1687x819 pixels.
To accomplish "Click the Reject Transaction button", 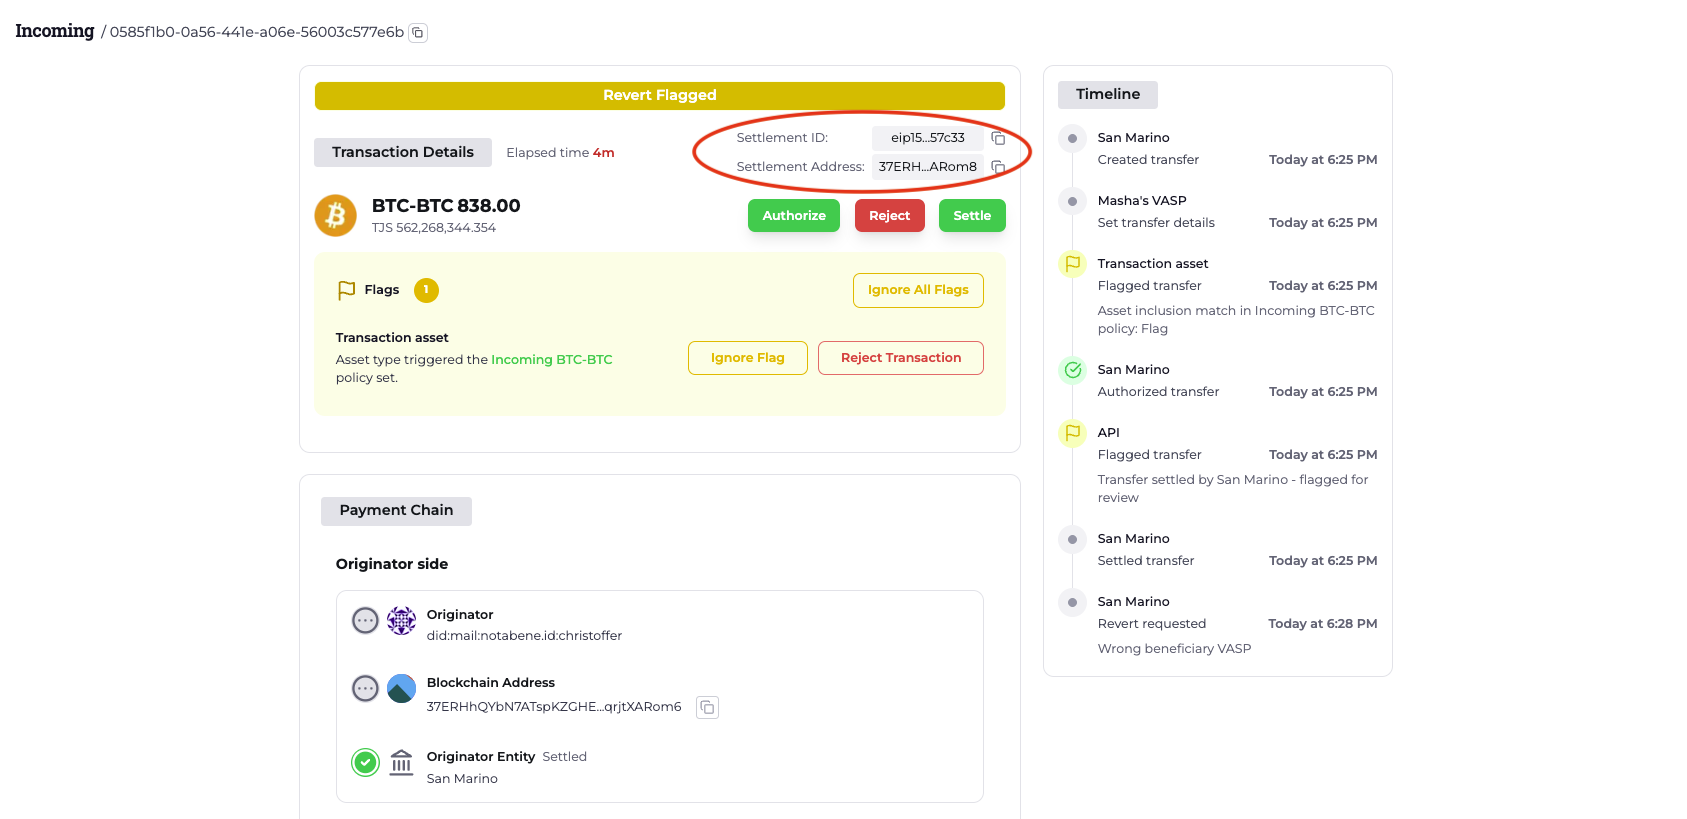I will pyautogui.click(x=901, y=358).
